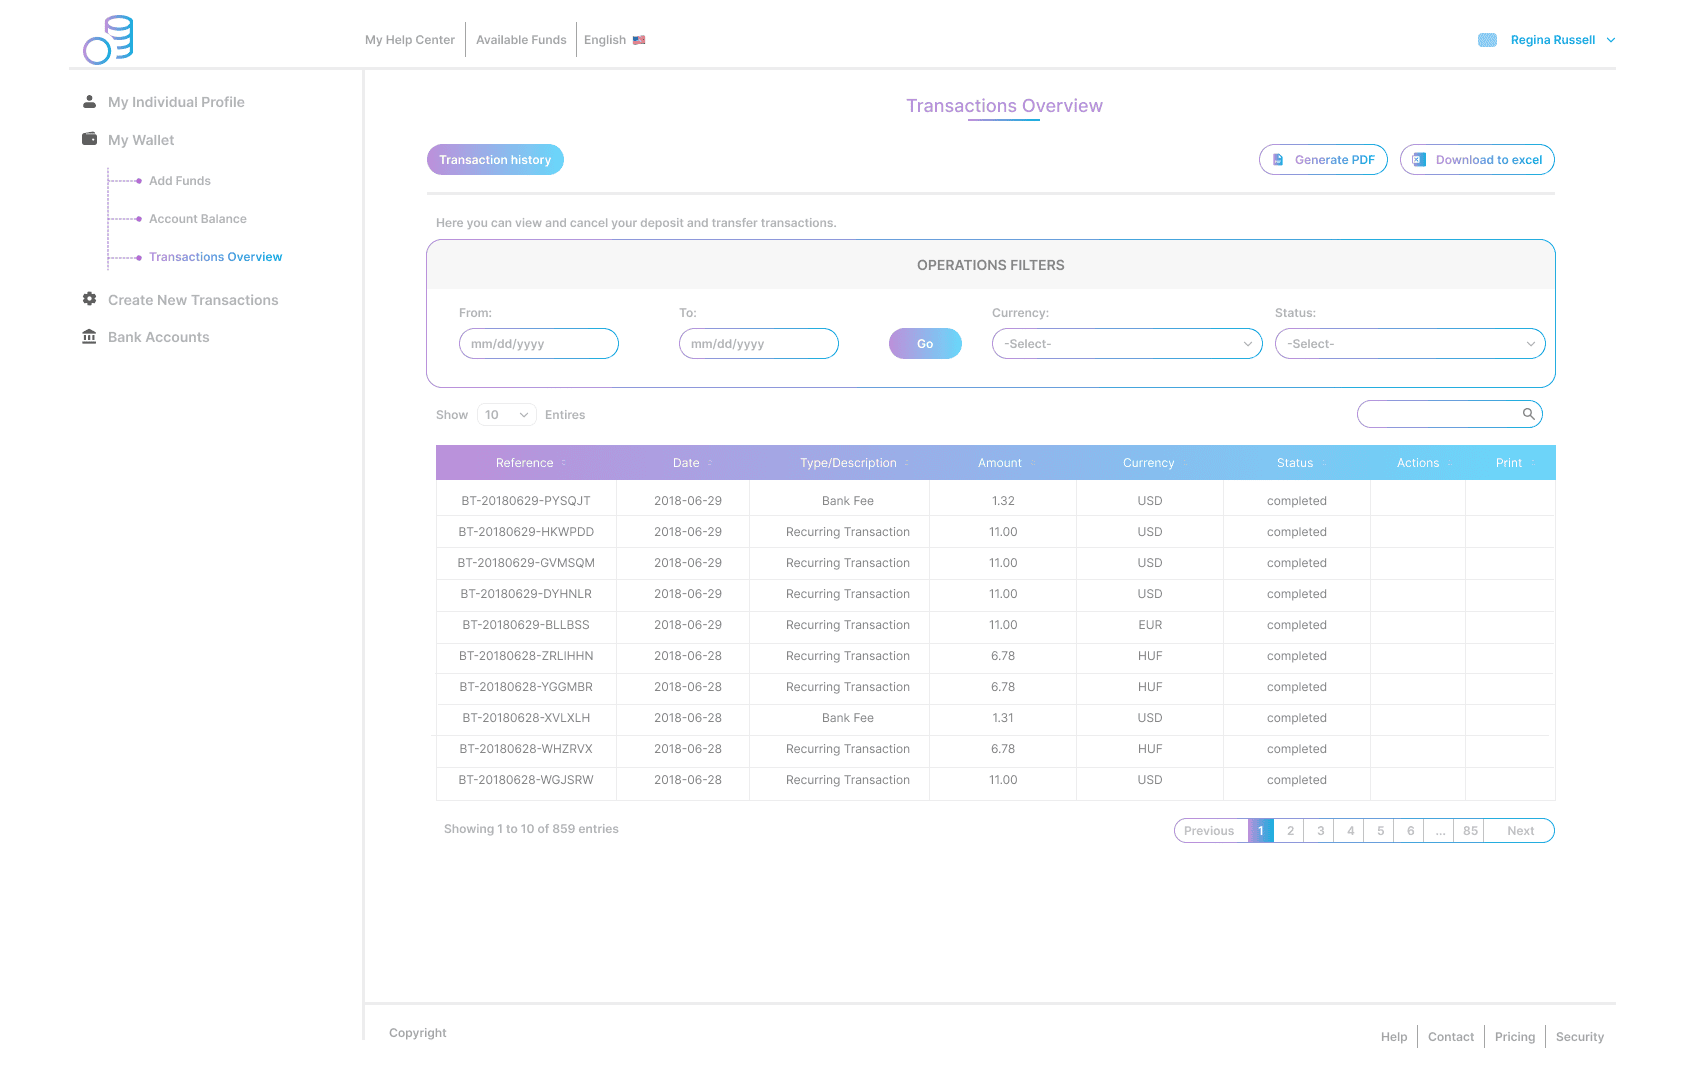Open the Currency filter dropdown
This screenshot has width=1686, height=1066.
(x=1126, y=344)
